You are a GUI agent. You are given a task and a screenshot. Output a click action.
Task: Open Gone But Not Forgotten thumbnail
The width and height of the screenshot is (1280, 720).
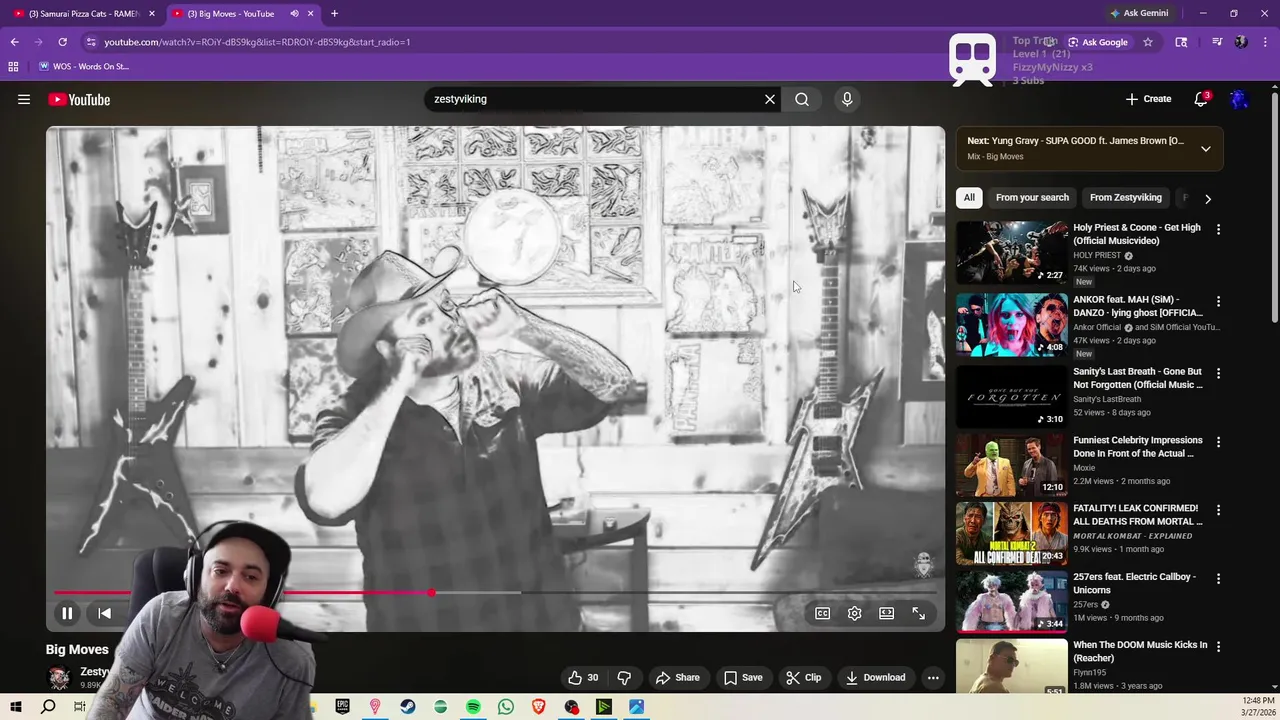click(1012, 397)
